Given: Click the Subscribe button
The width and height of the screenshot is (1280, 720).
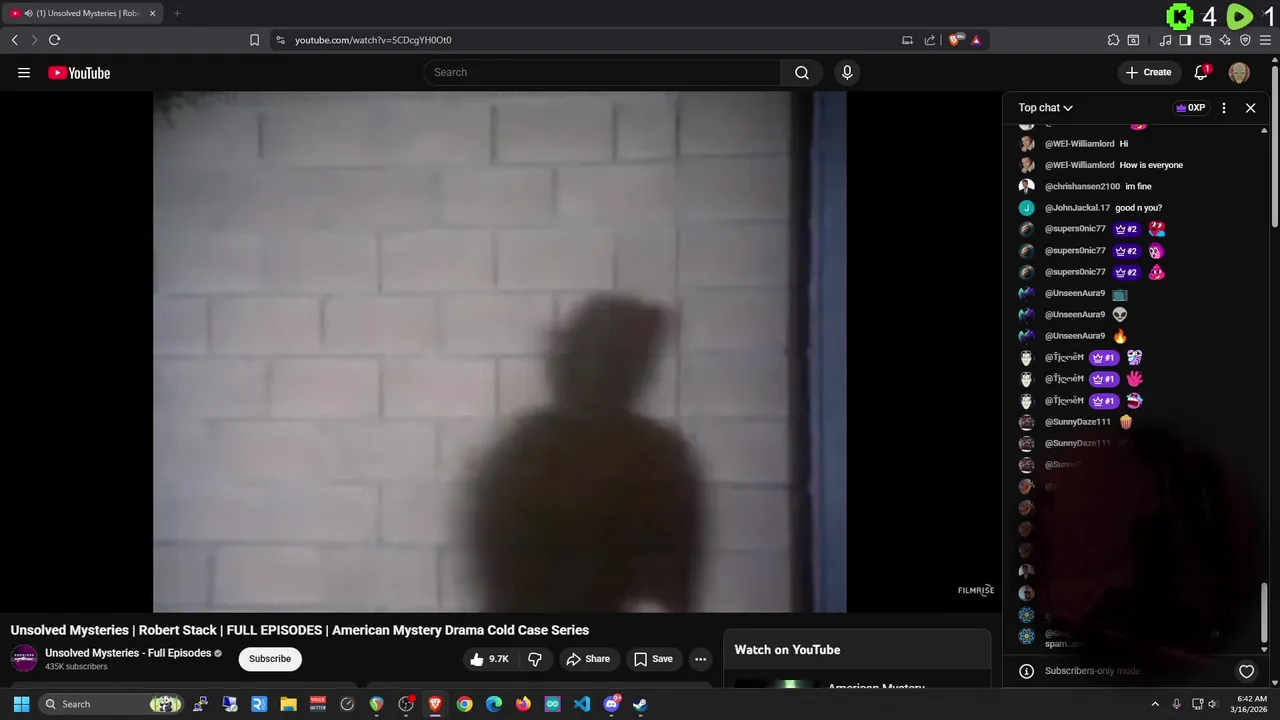Looking at the screenshot, I should 270,659.
